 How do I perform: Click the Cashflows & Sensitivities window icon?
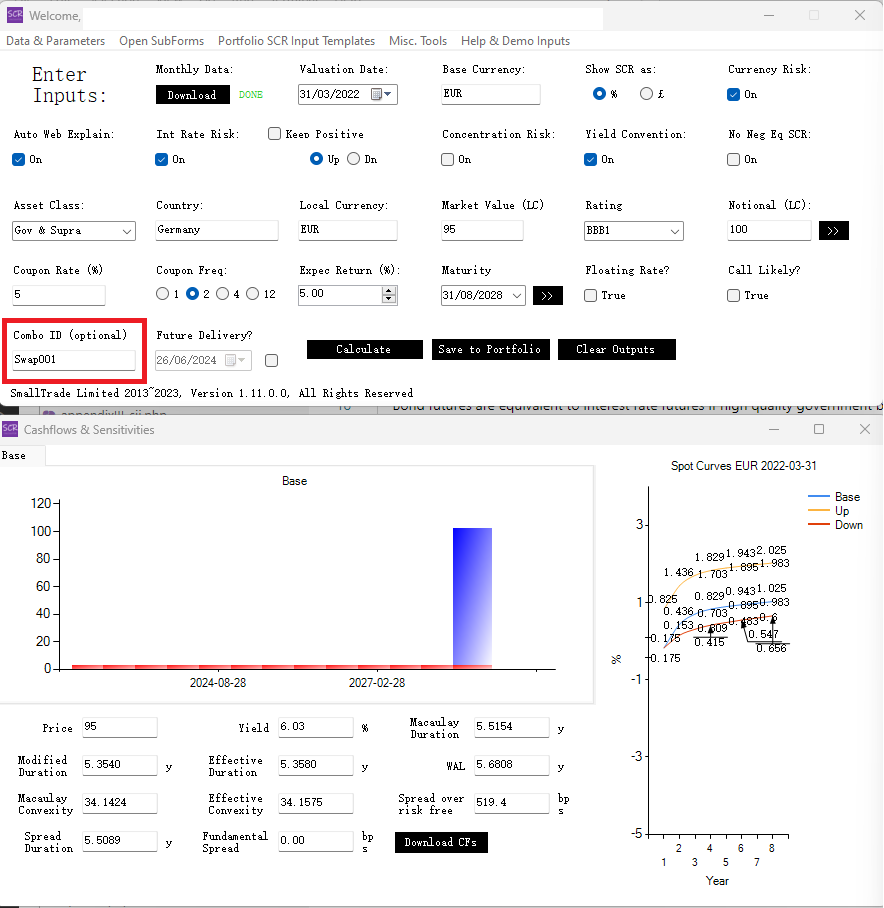(10, 429)
